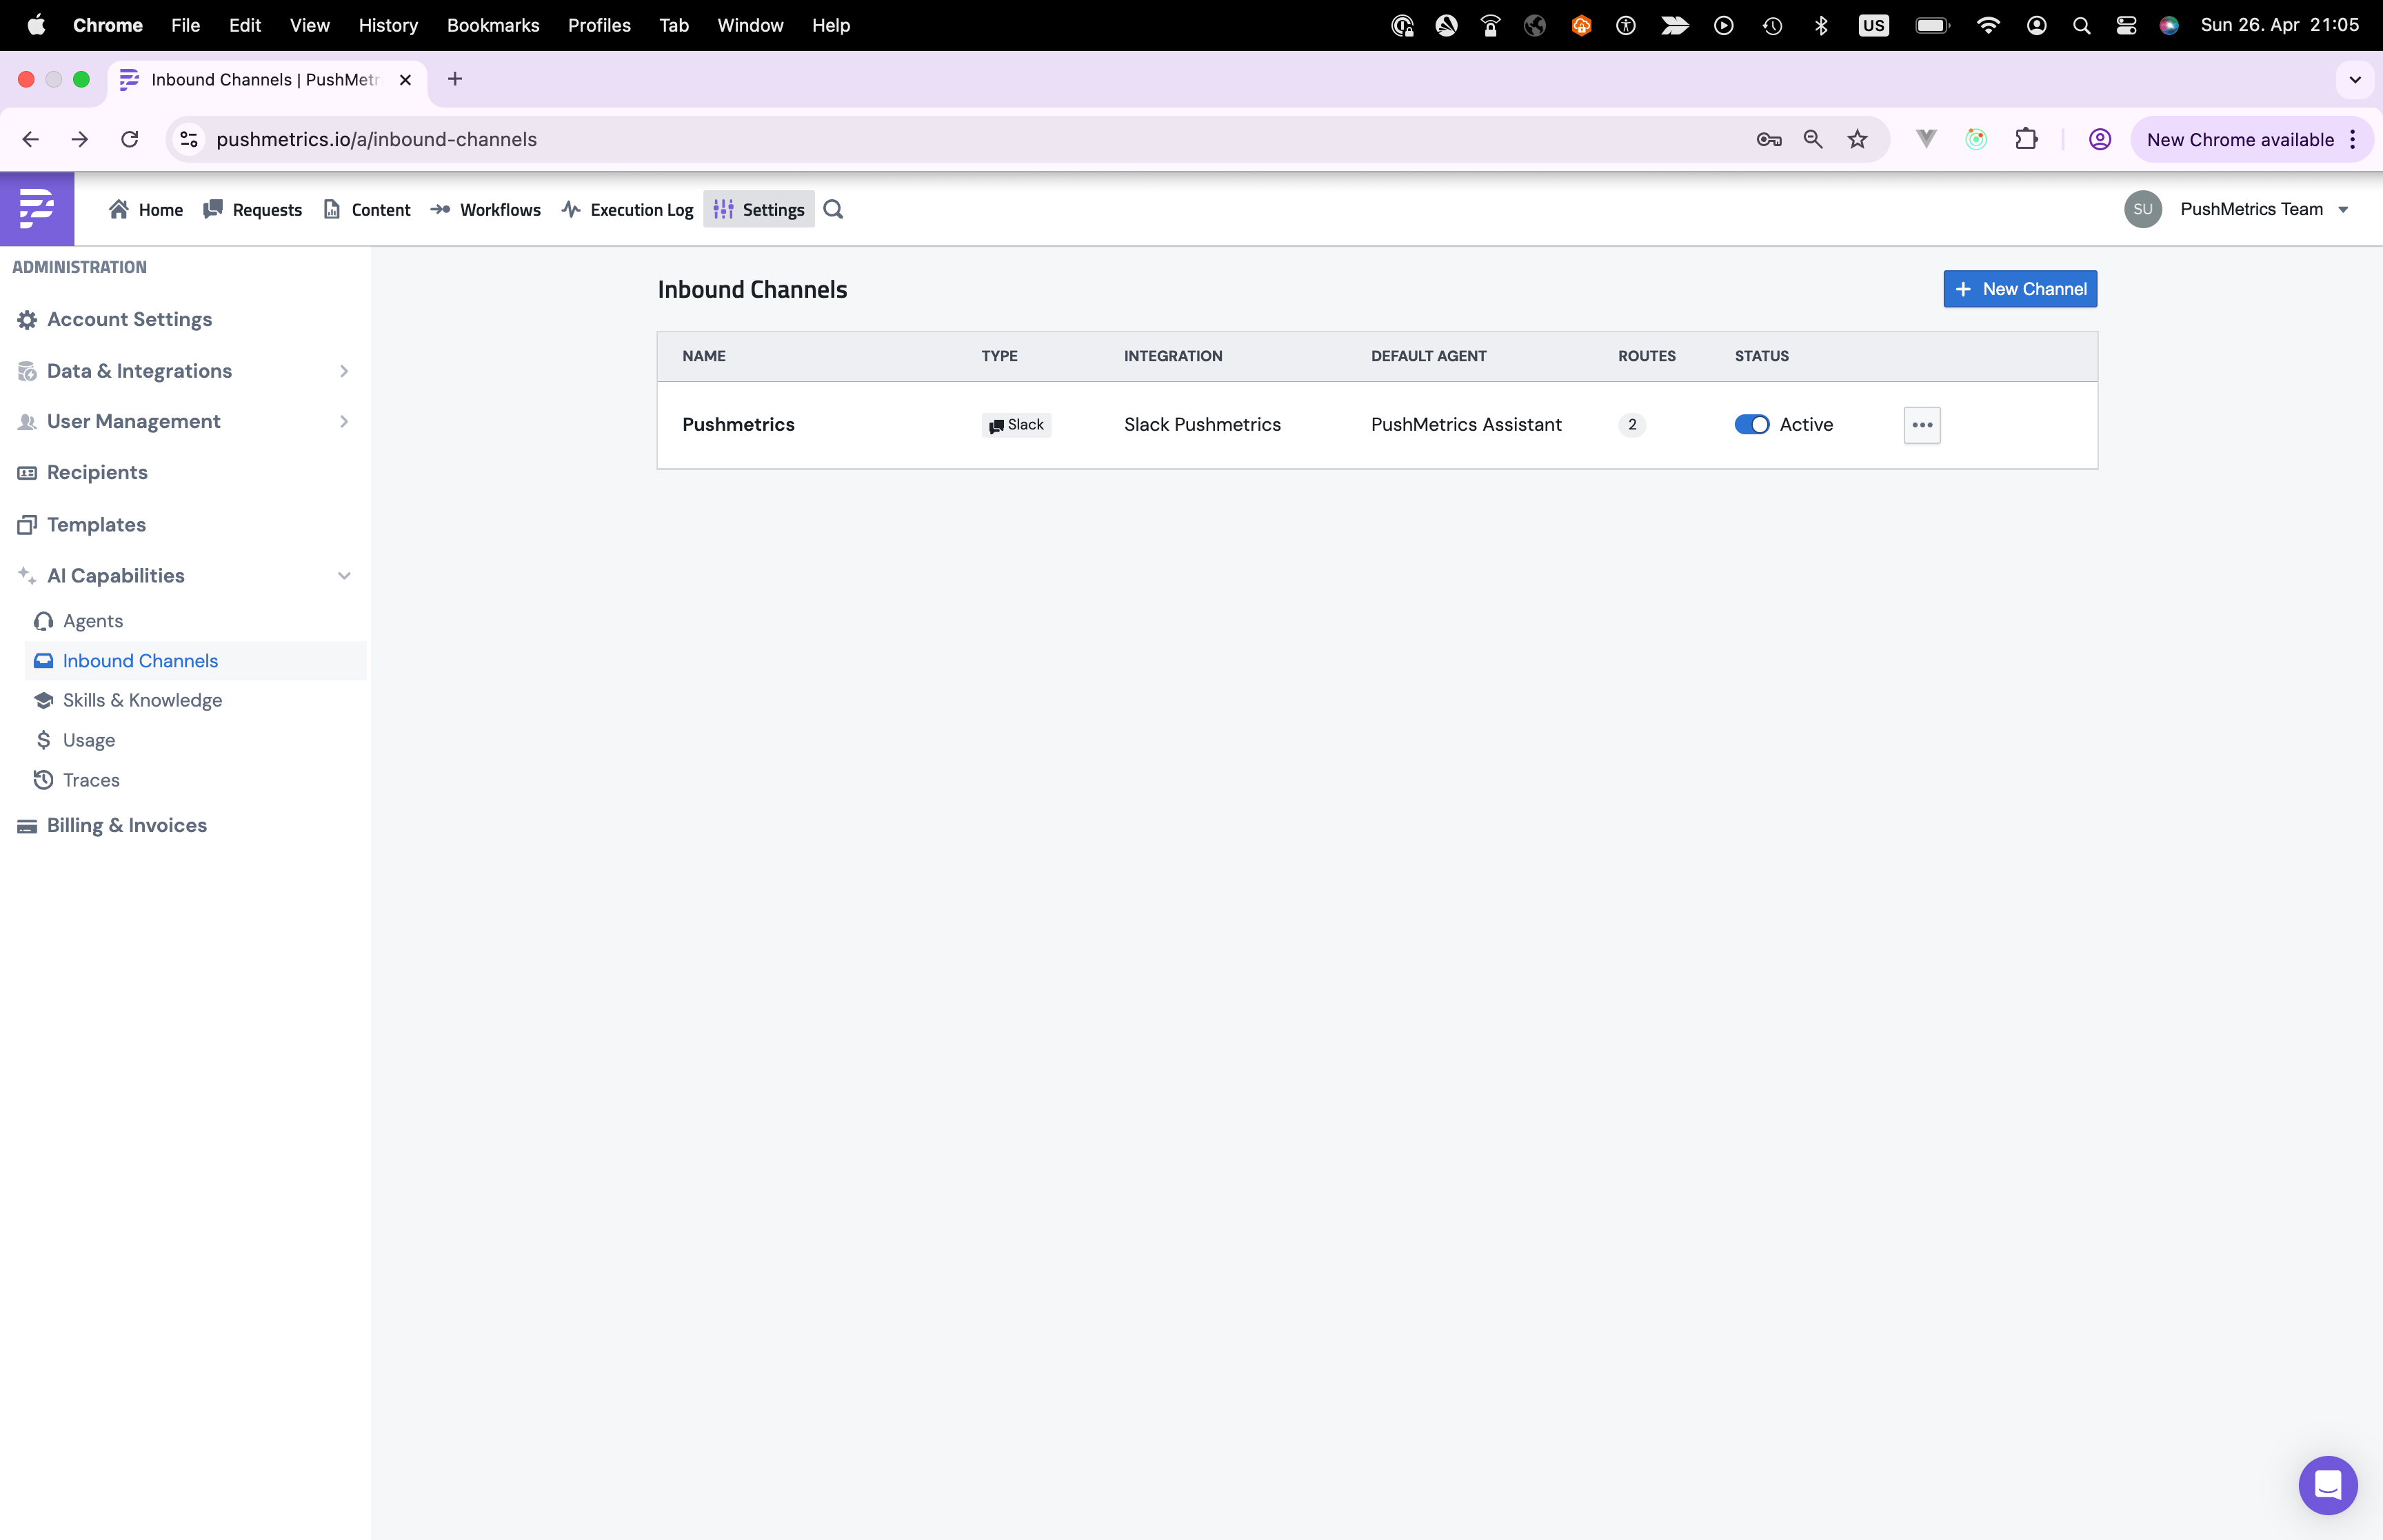
Task: Open the Chrome profile icon
Action: pos(2099,139)
